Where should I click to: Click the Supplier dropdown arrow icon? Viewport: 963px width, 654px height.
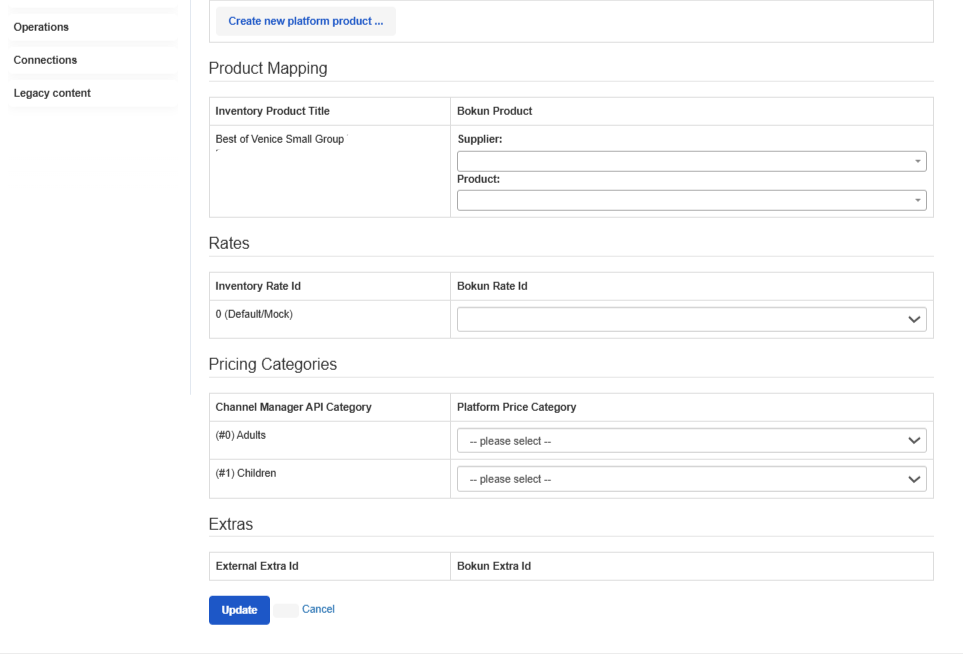click(918, 162)
